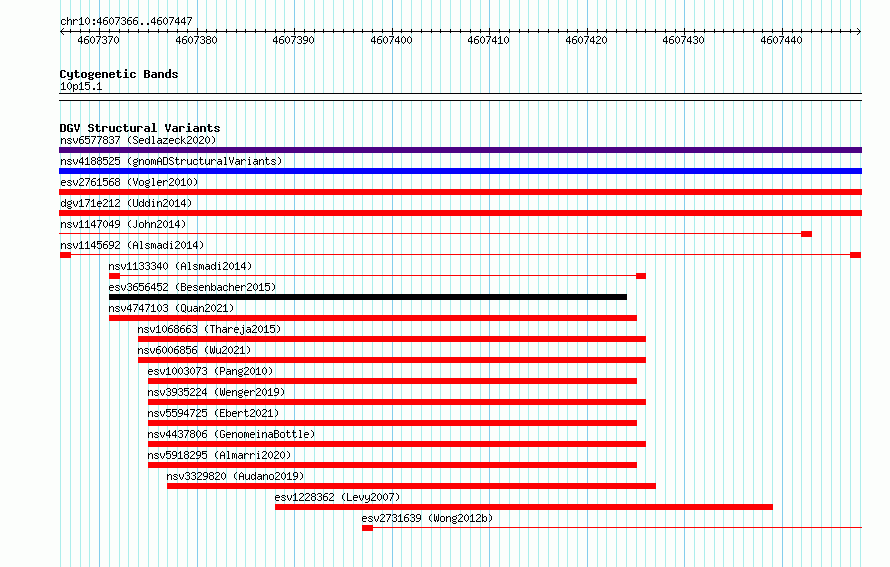Click the left end block of nsv1133340
The image size is (890, 567).
pos(114,276)
